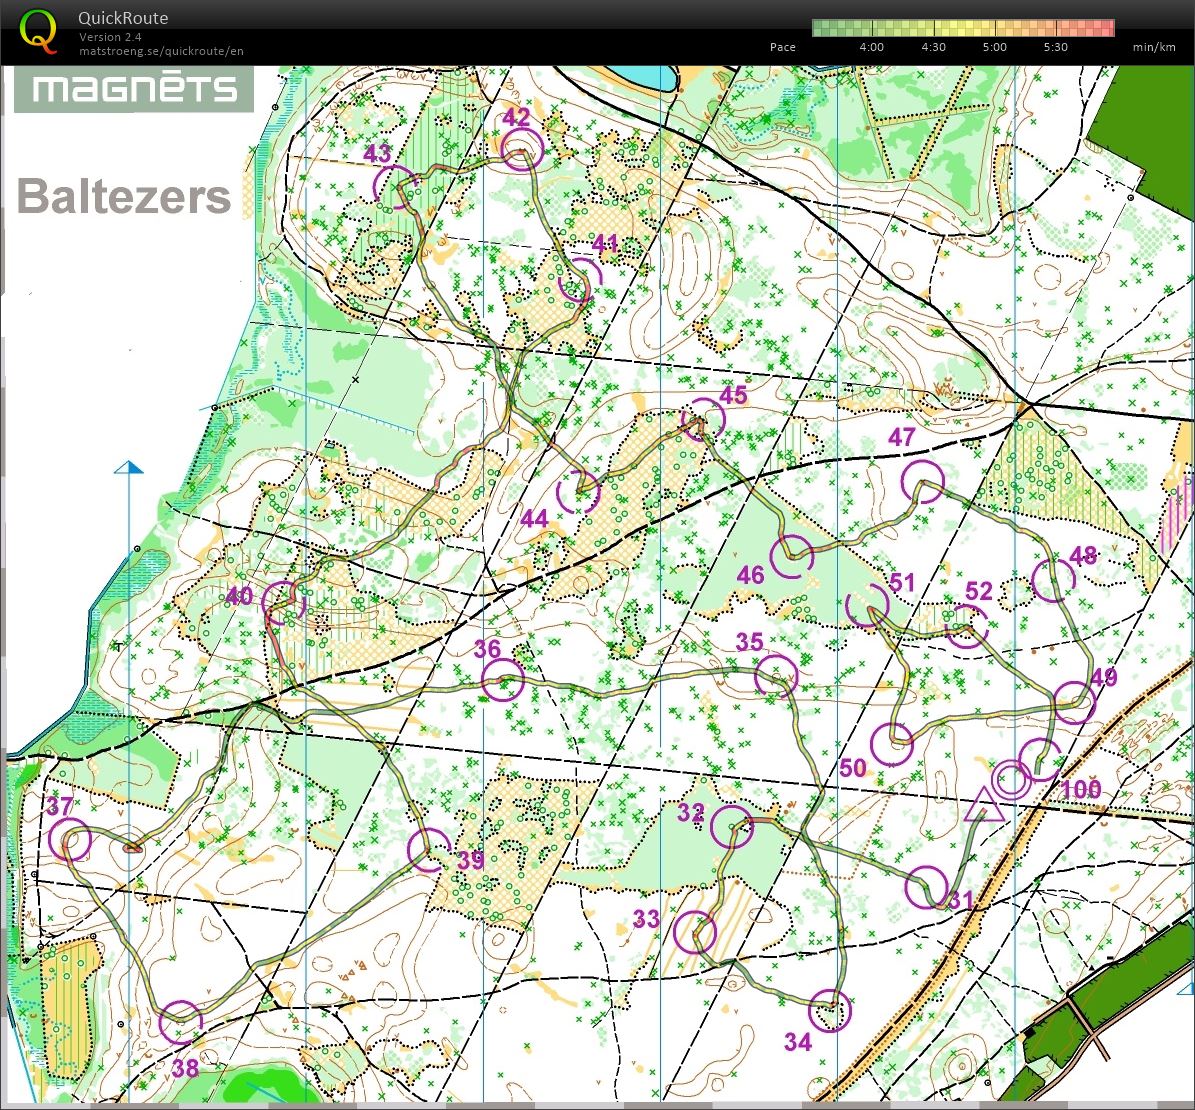
Task: Click the QuickRoute application title text
Action: point(123,18)
